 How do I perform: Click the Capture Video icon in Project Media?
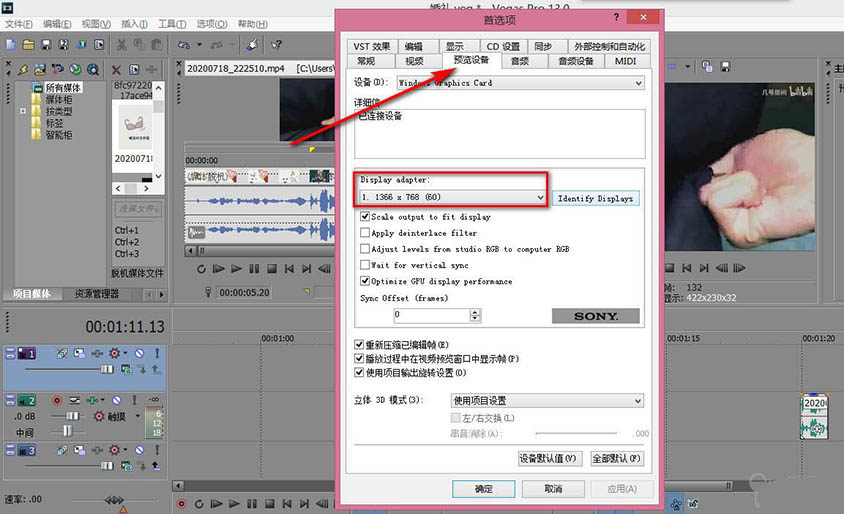click(57, 69)
